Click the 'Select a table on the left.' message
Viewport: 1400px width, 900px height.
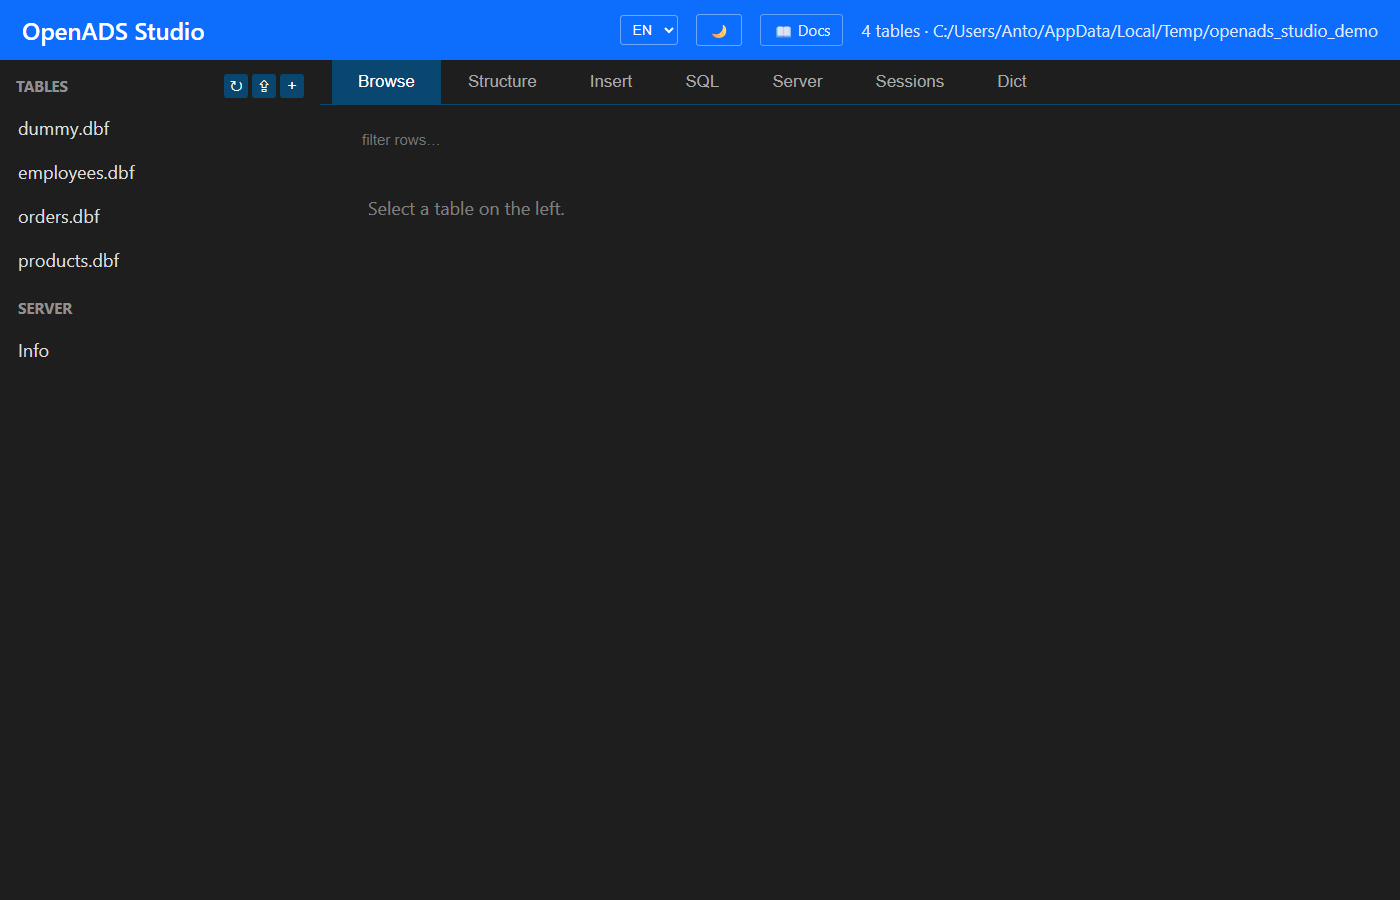(466, 209)
